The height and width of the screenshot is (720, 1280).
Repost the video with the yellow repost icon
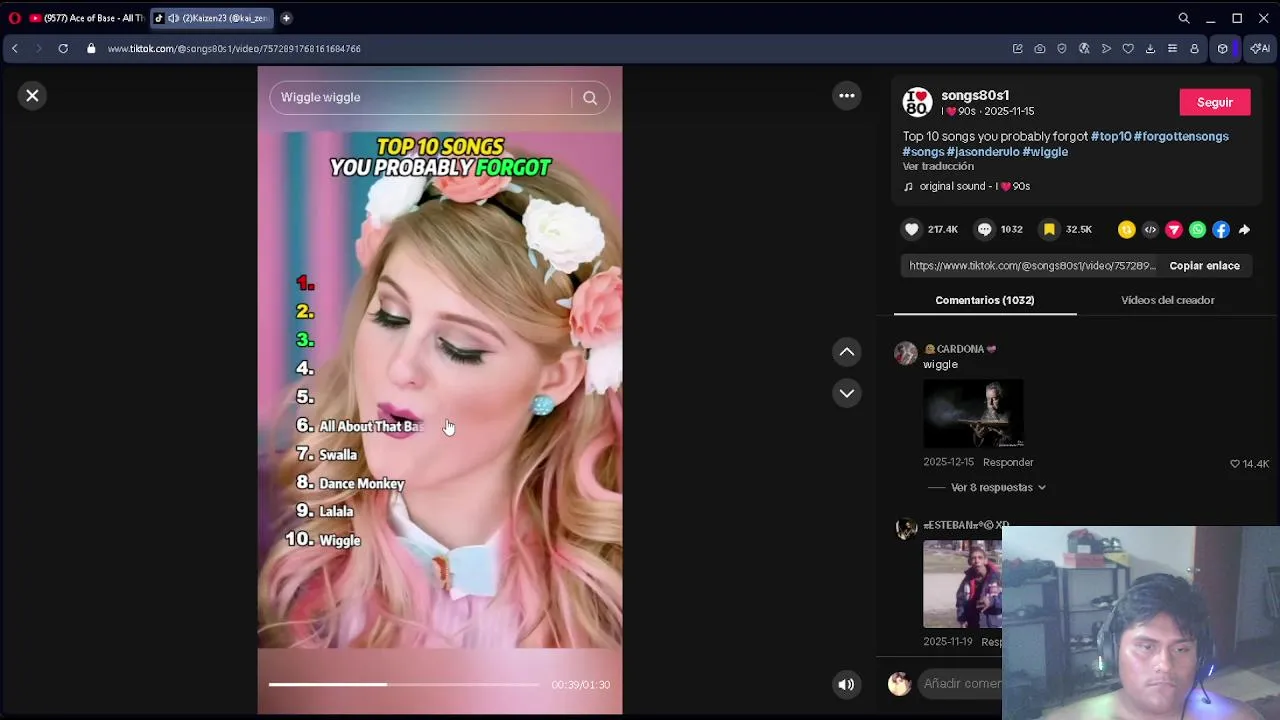click(x=1127, y=230)
